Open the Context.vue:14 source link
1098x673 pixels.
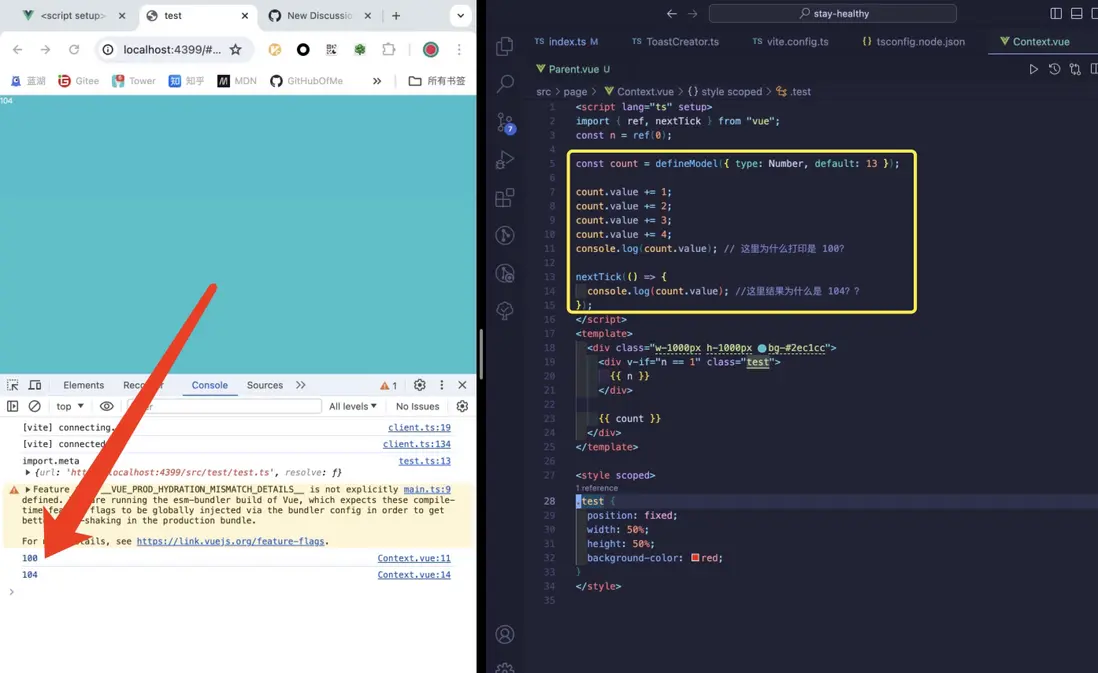(414, 575)
